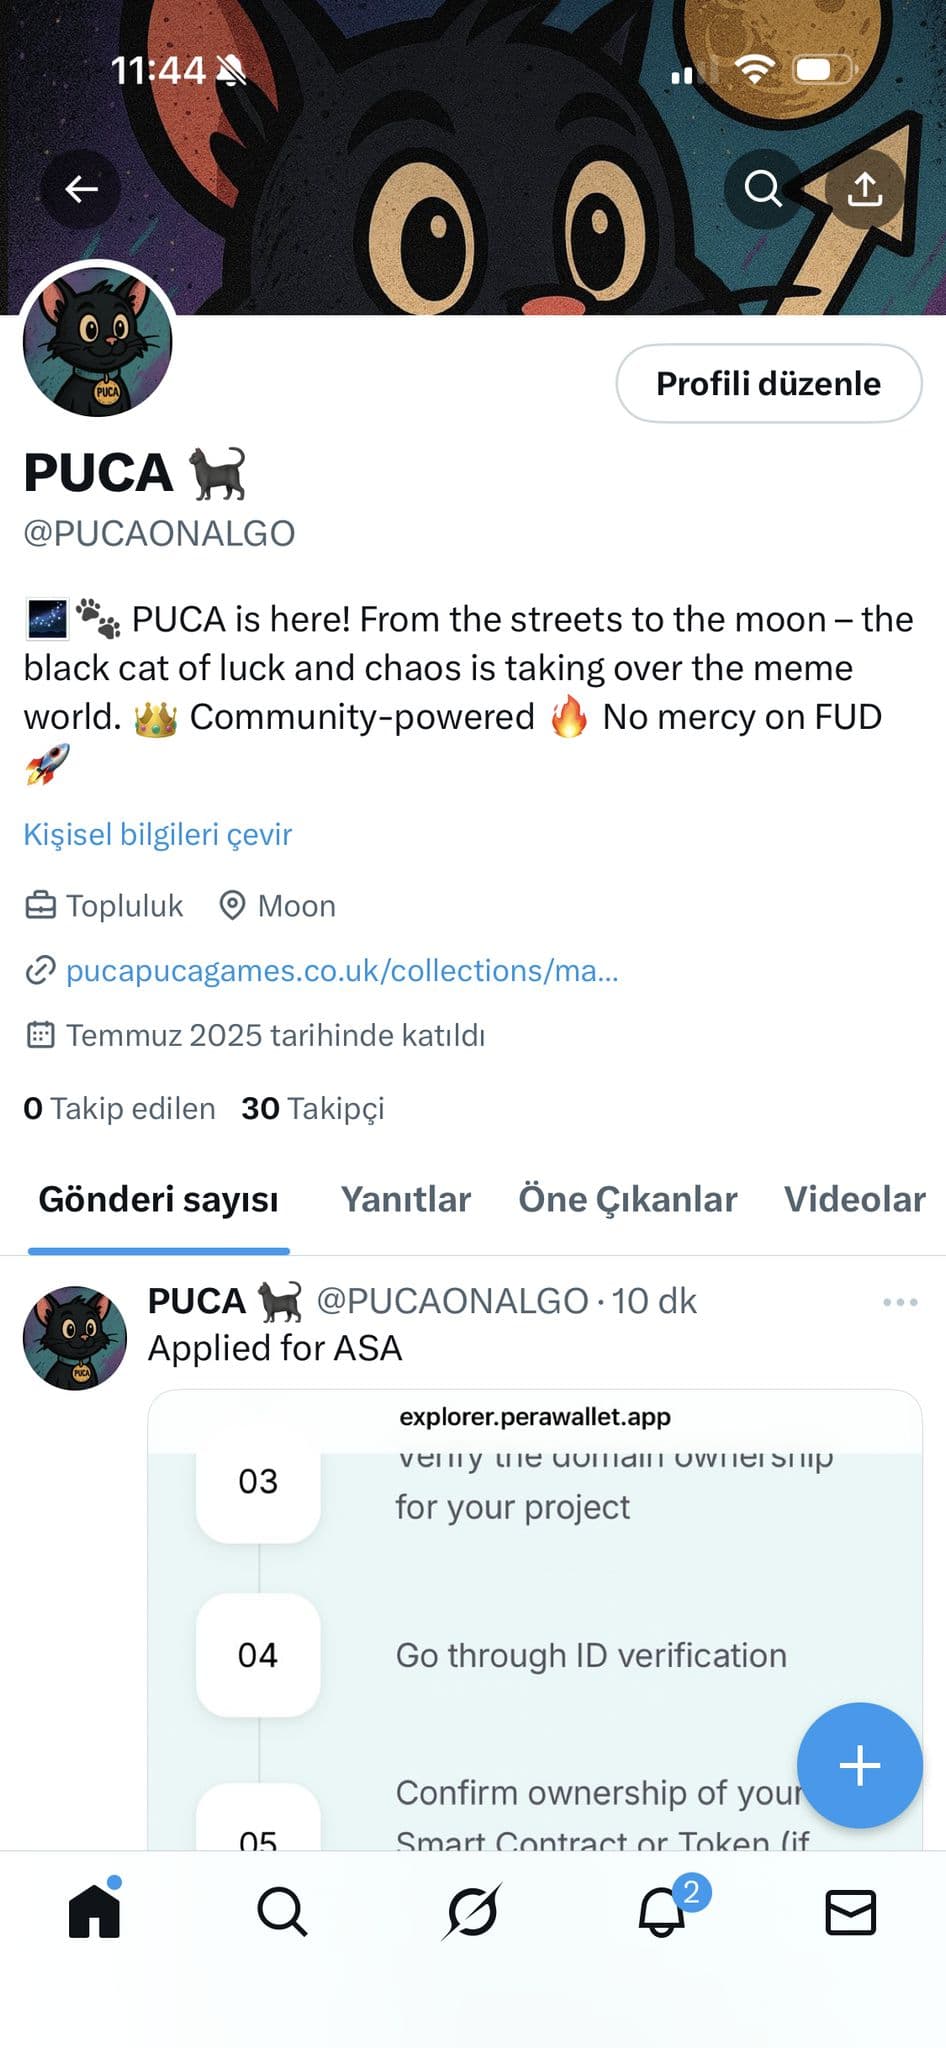
Task: Open the Videolar tab
Action: 854,1199
